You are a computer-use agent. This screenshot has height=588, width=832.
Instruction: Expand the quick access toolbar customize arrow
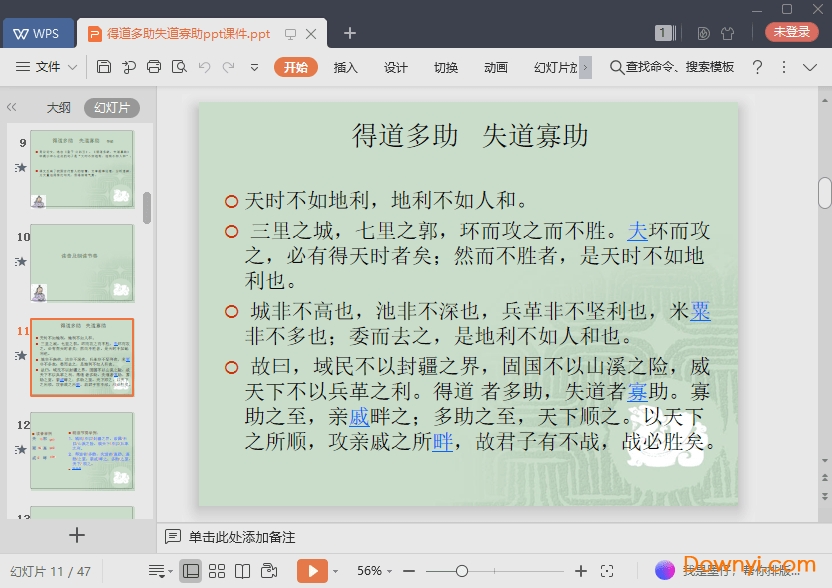pos(254,67)
